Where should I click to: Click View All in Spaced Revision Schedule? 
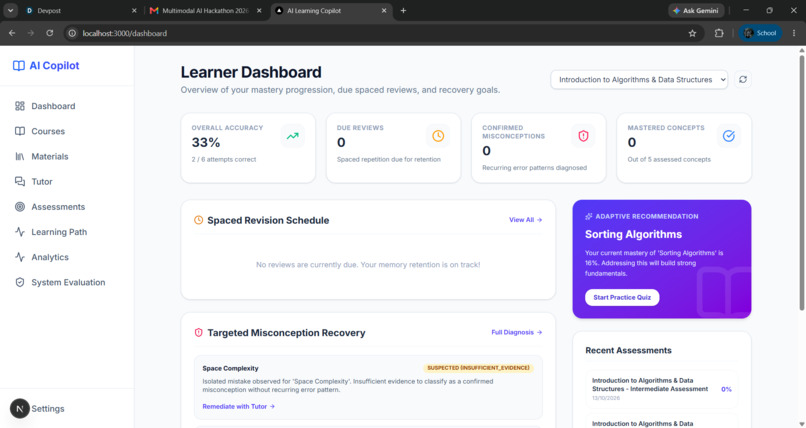pyautogui.click(x=525, y=219)
